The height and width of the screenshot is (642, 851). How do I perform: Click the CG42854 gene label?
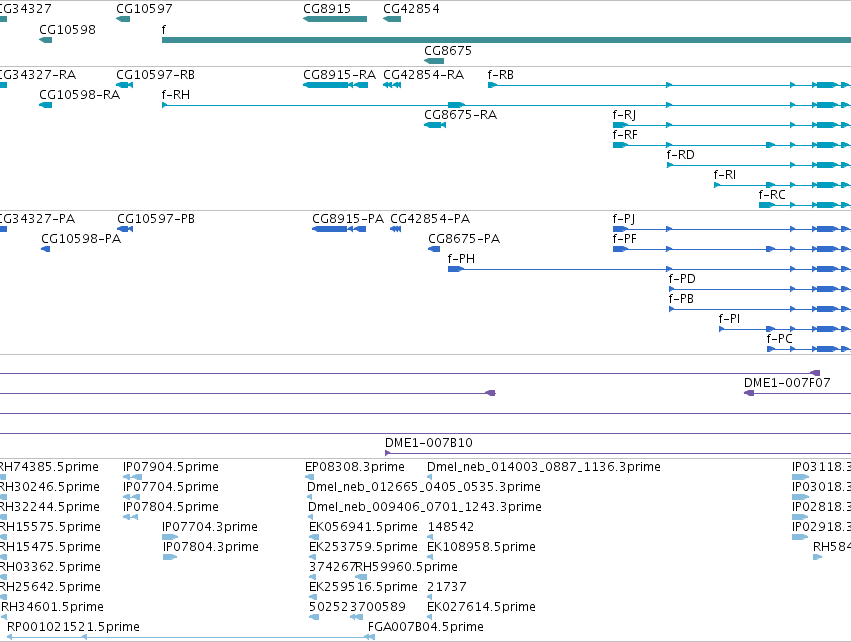pyautogui.click(x=411, y=9)
